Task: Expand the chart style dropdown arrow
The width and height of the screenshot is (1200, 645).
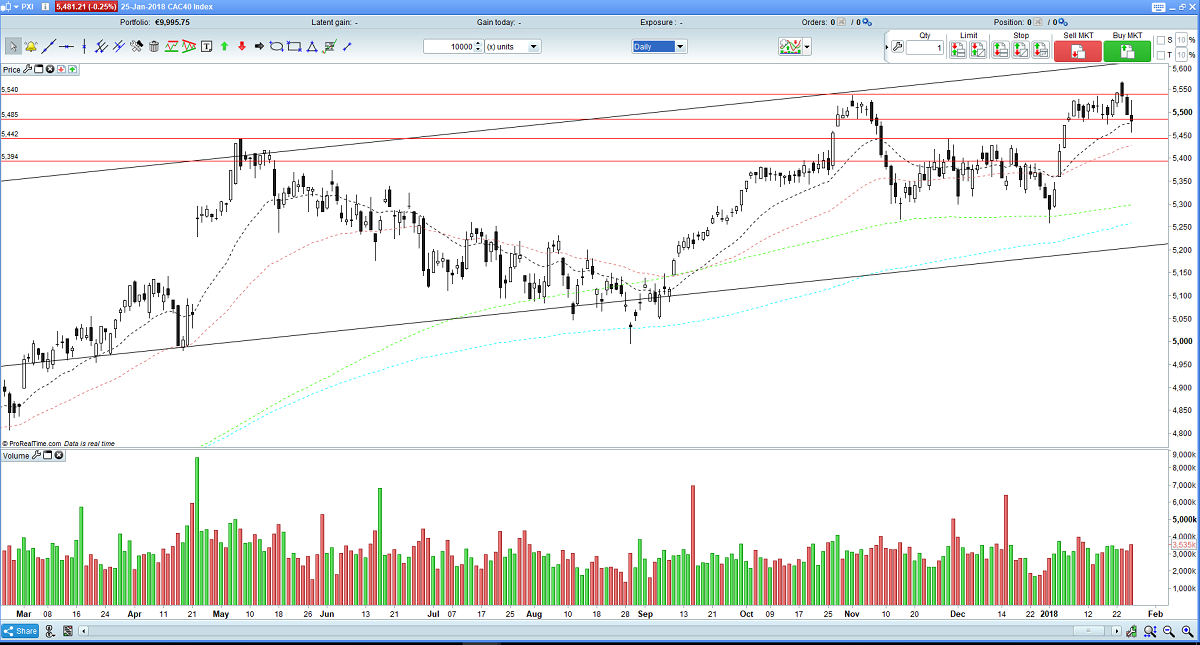Action: (x=806, y=46)
